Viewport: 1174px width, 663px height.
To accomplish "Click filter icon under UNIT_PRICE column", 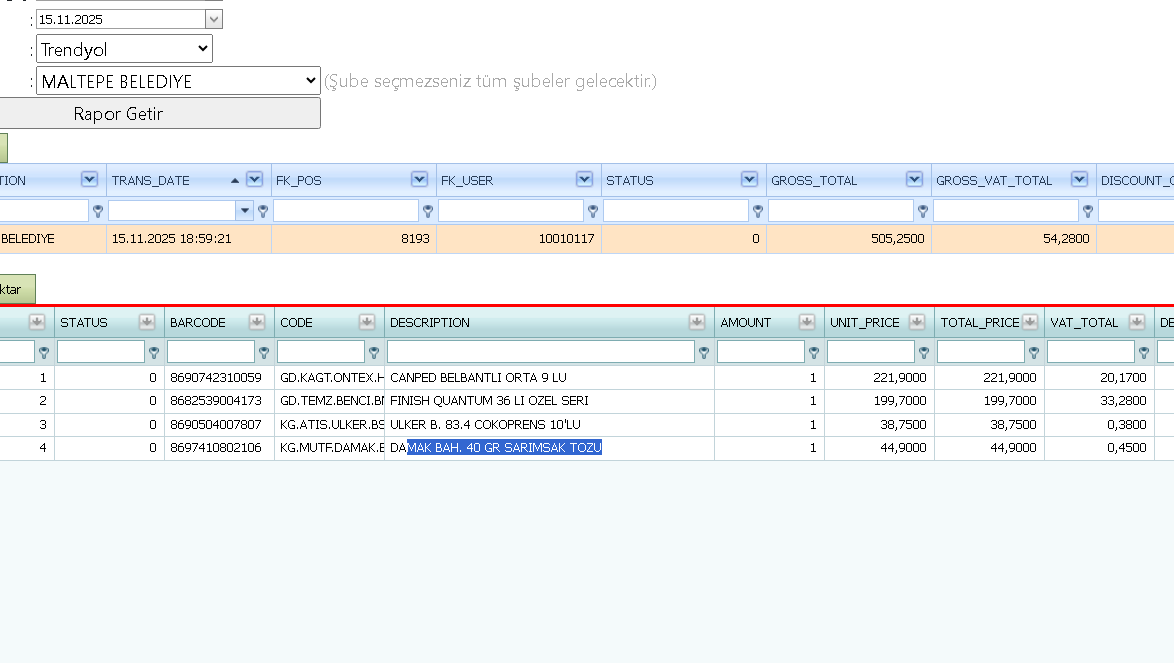I will click(924, 352).
